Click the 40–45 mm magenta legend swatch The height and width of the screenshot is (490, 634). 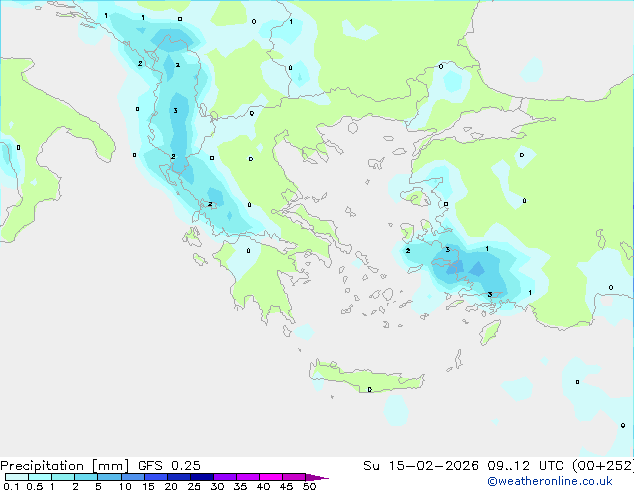[271, 477]
